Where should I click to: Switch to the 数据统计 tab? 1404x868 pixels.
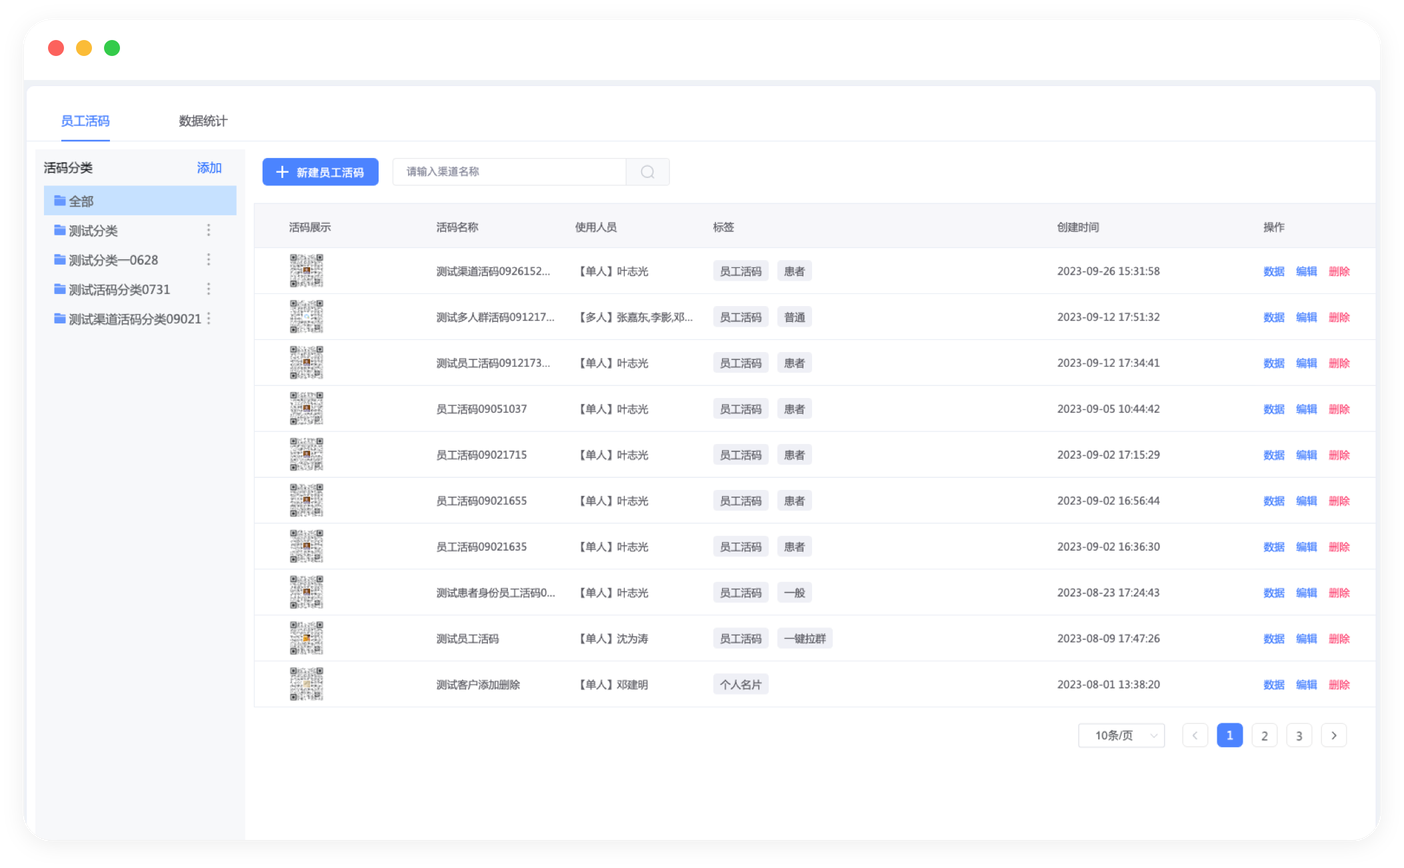[x=203, y=121]
